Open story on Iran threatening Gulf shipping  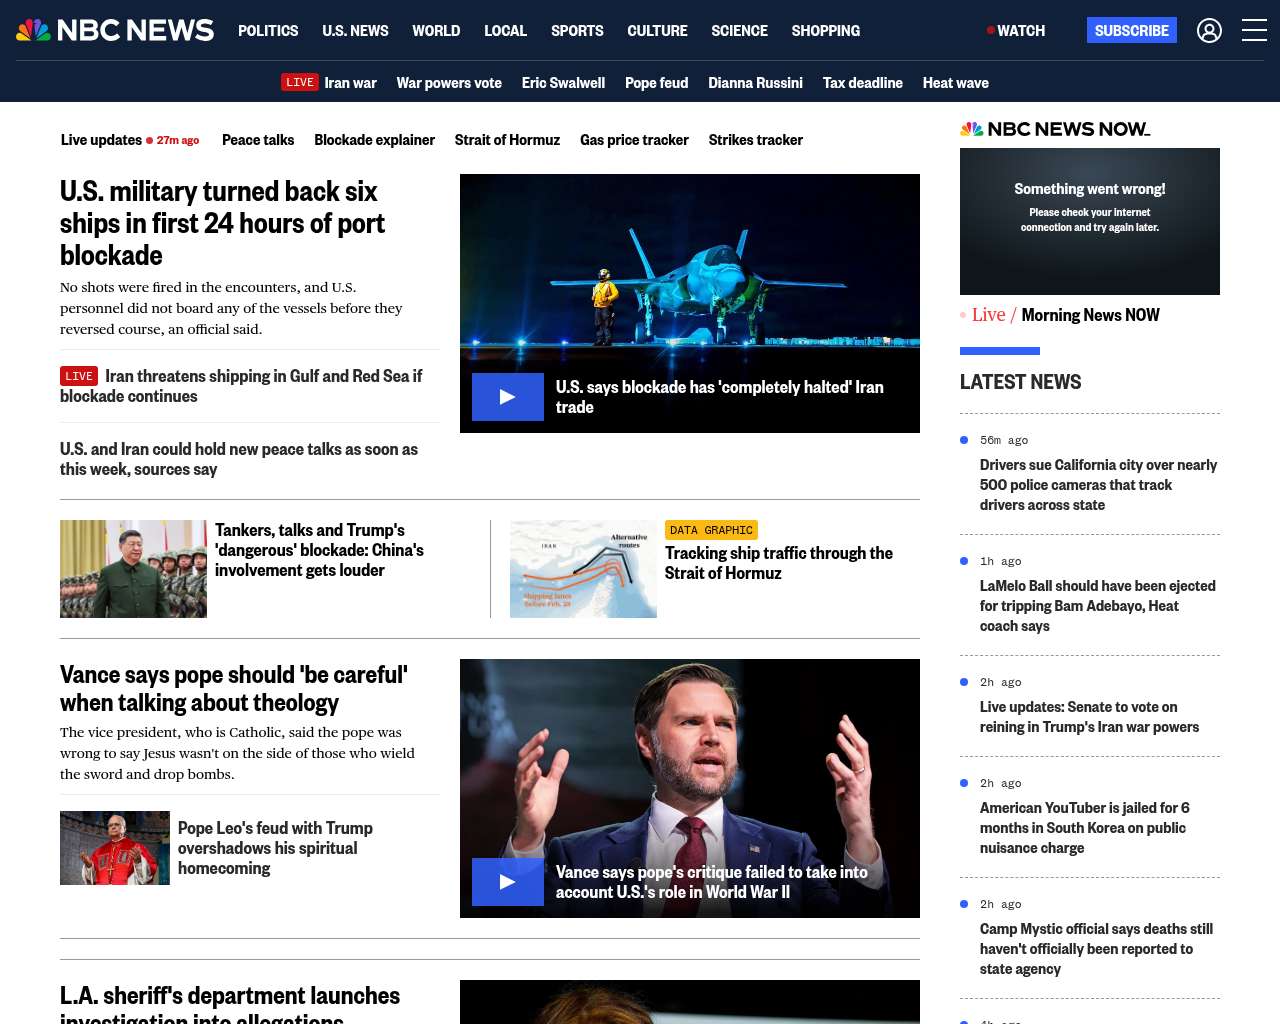241,386
